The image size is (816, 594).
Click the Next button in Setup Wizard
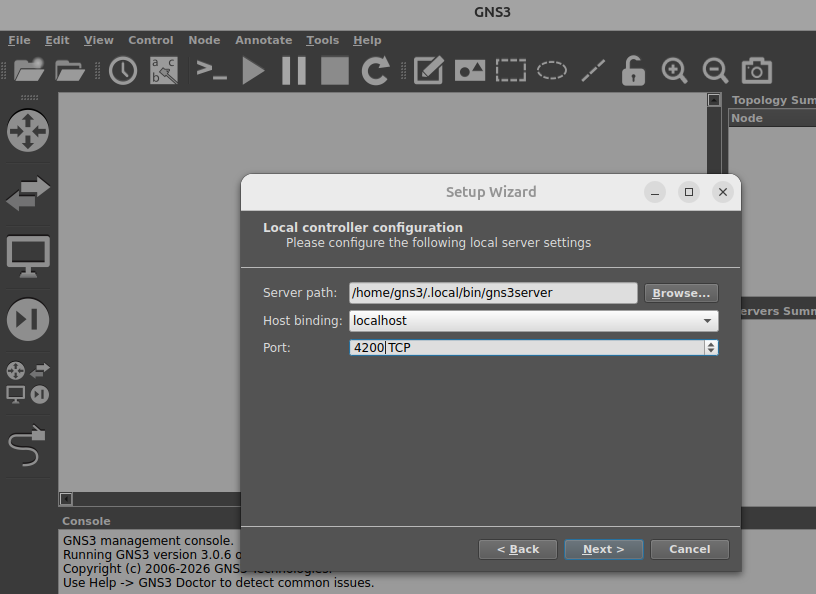click(603, 549)
